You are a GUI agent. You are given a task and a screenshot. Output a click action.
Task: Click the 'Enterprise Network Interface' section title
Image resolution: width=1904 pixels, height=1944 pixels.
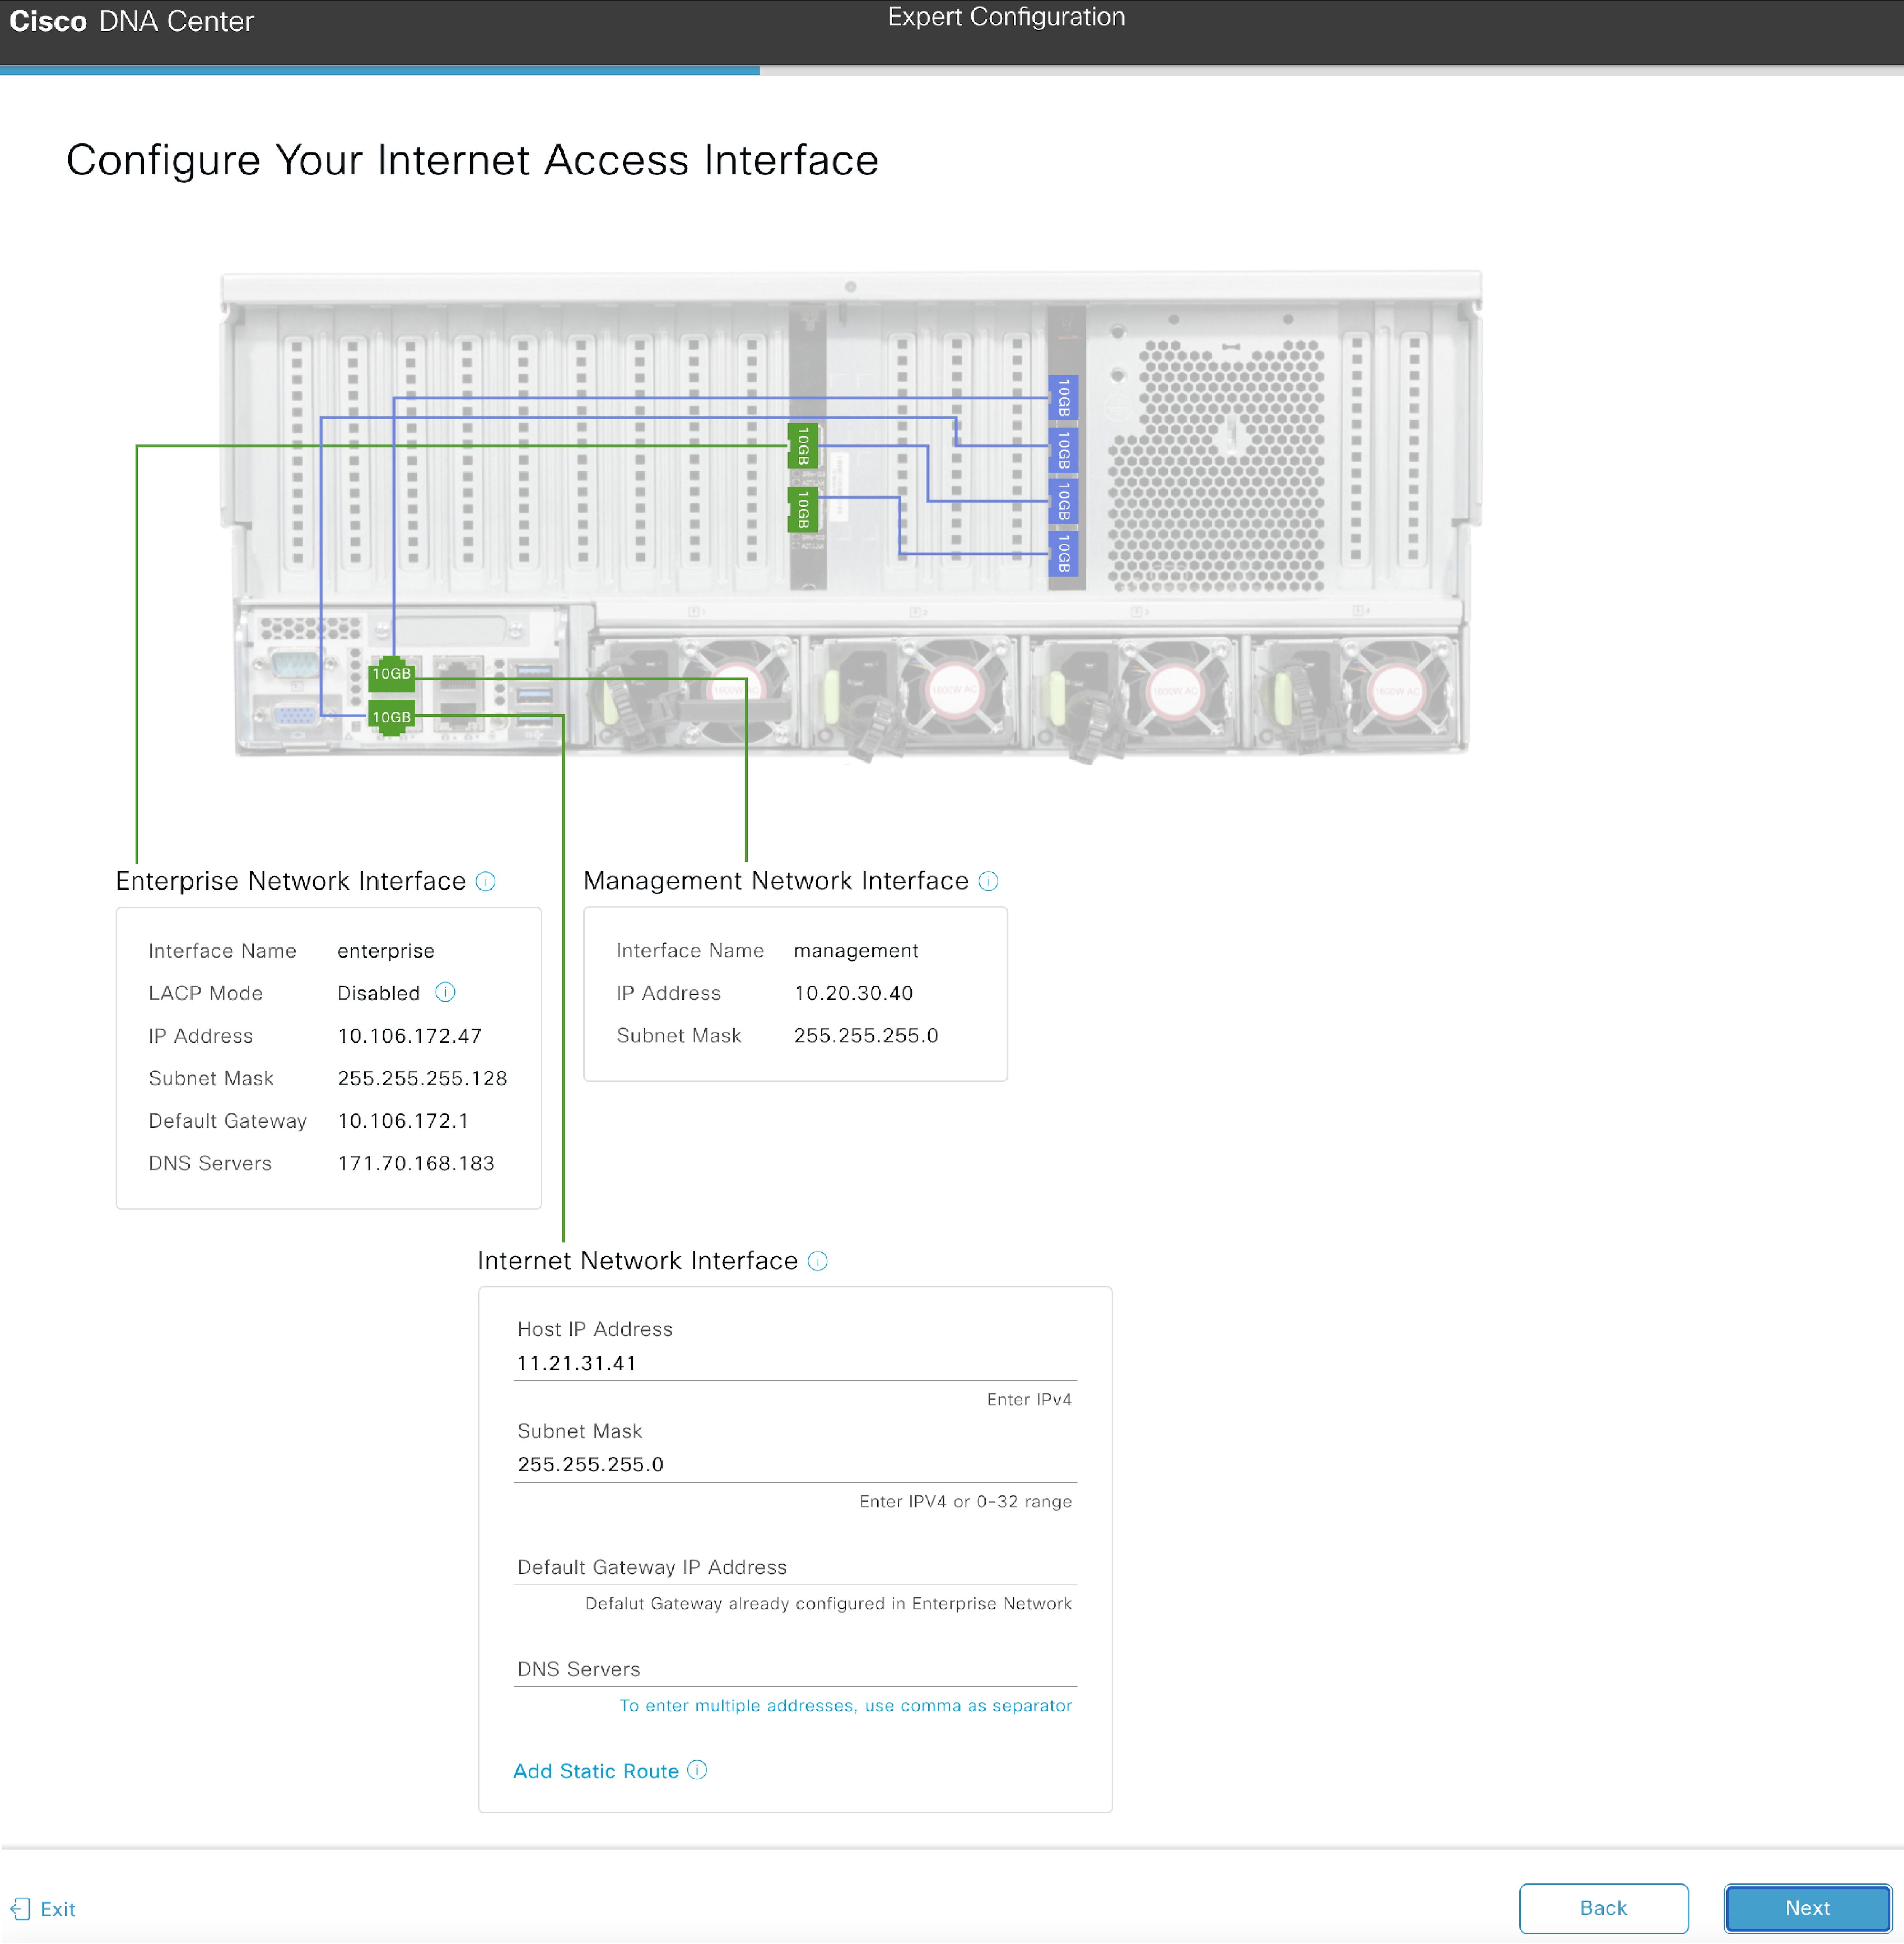click(x=291, y=881)
